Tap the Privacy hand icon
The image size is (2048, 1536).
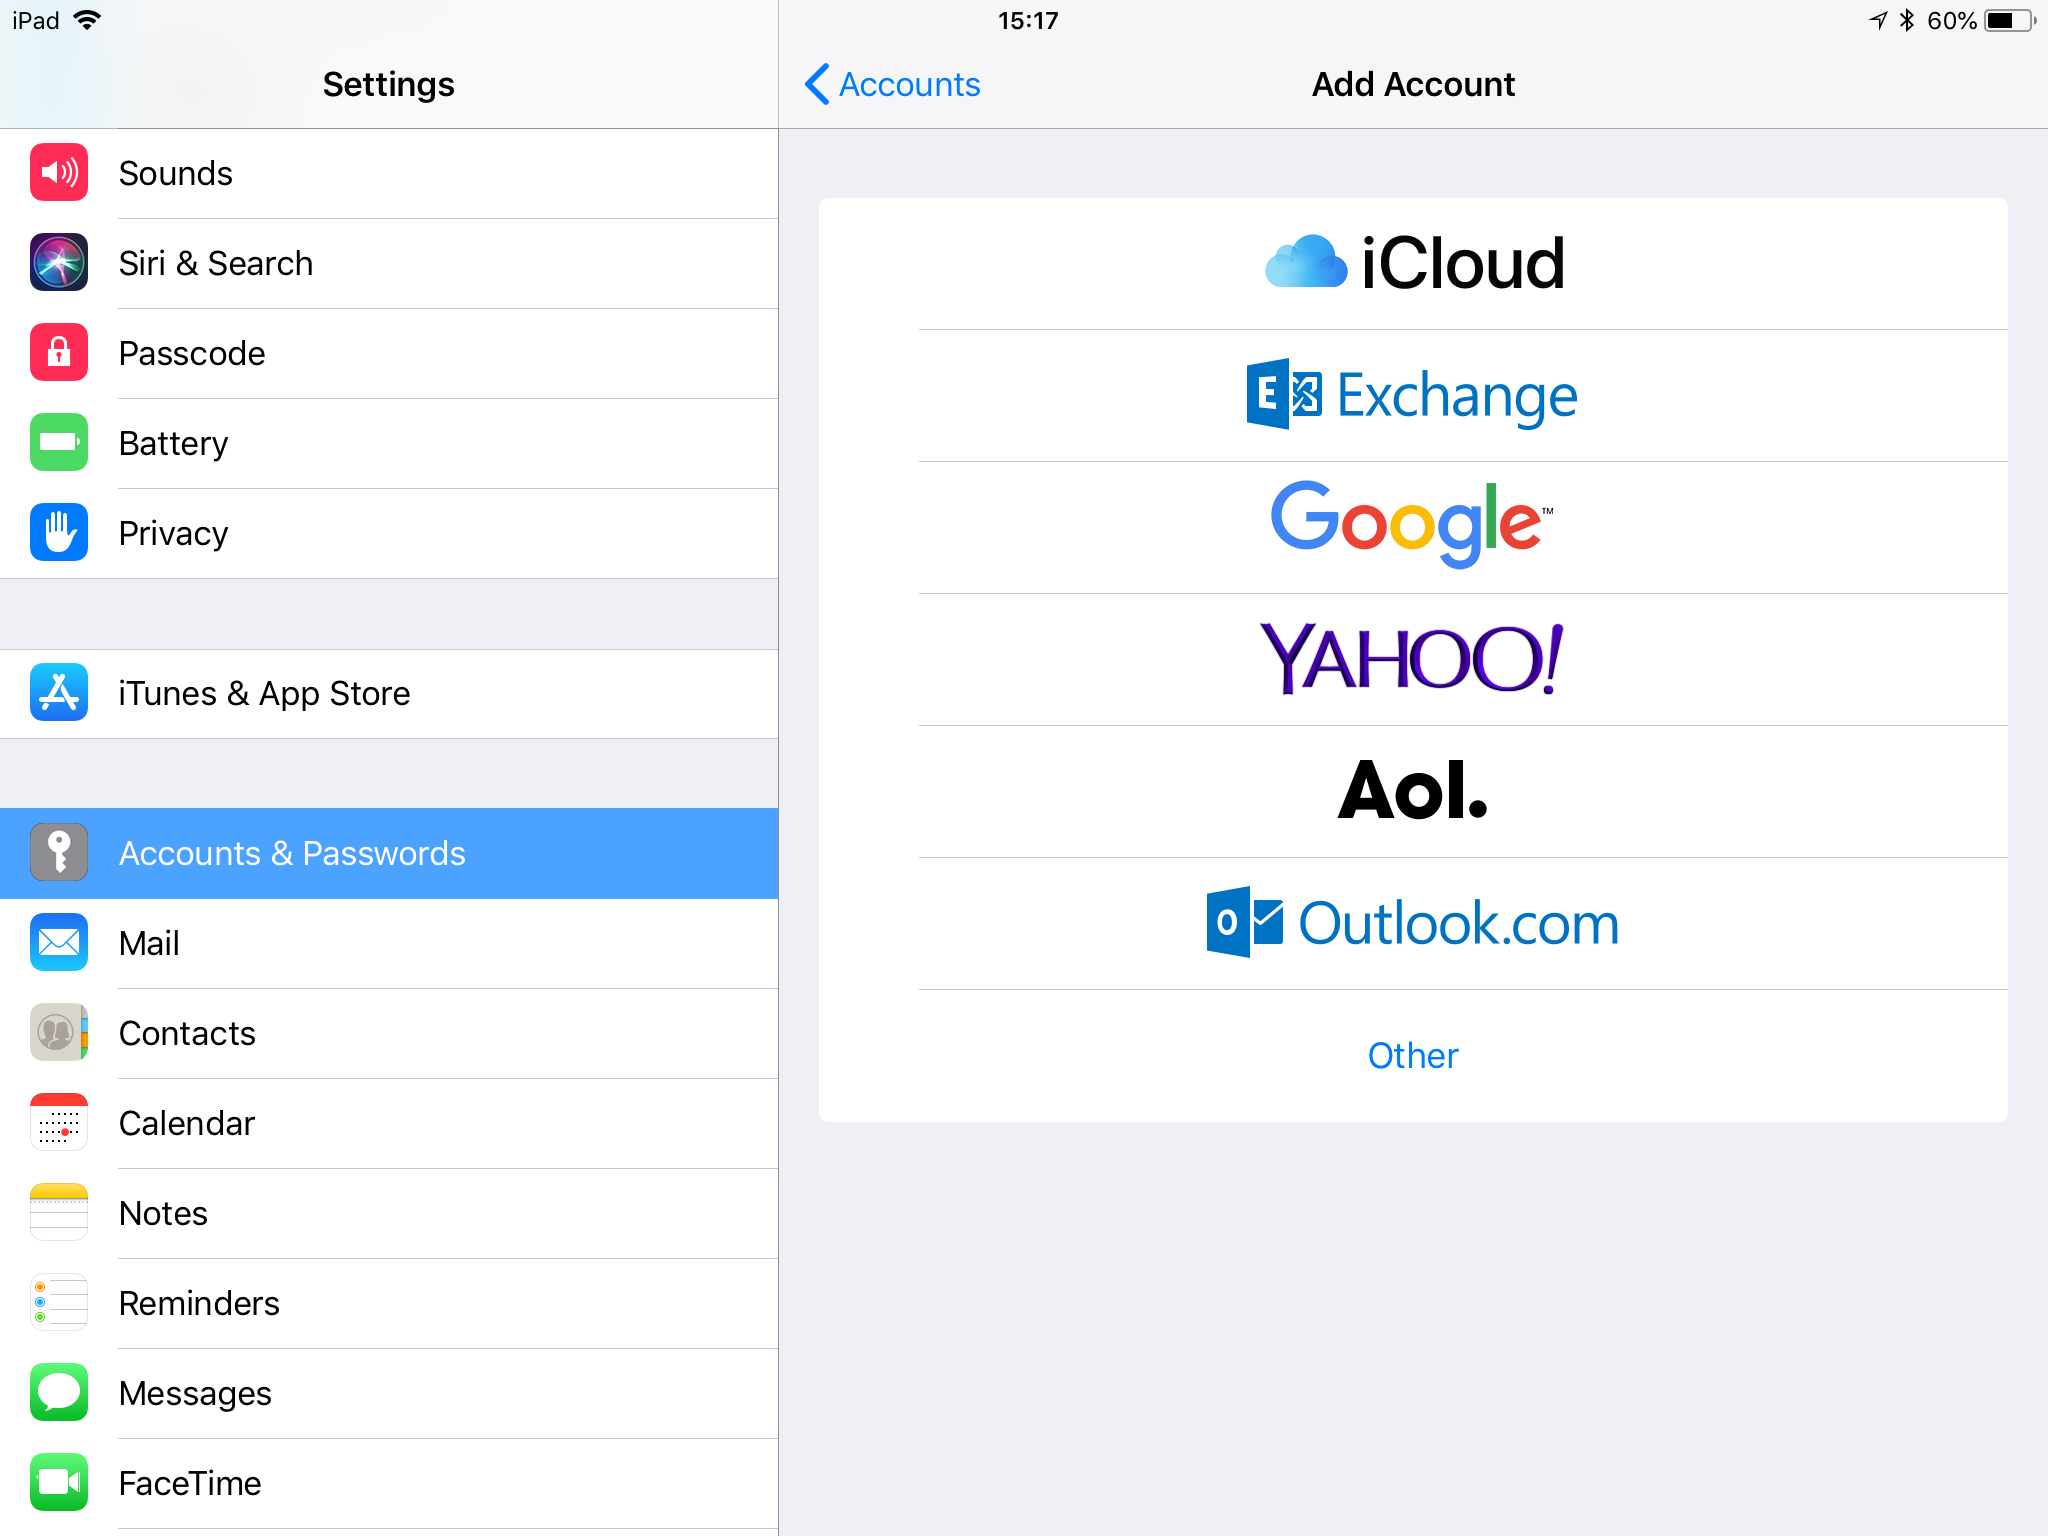point(59,533)
